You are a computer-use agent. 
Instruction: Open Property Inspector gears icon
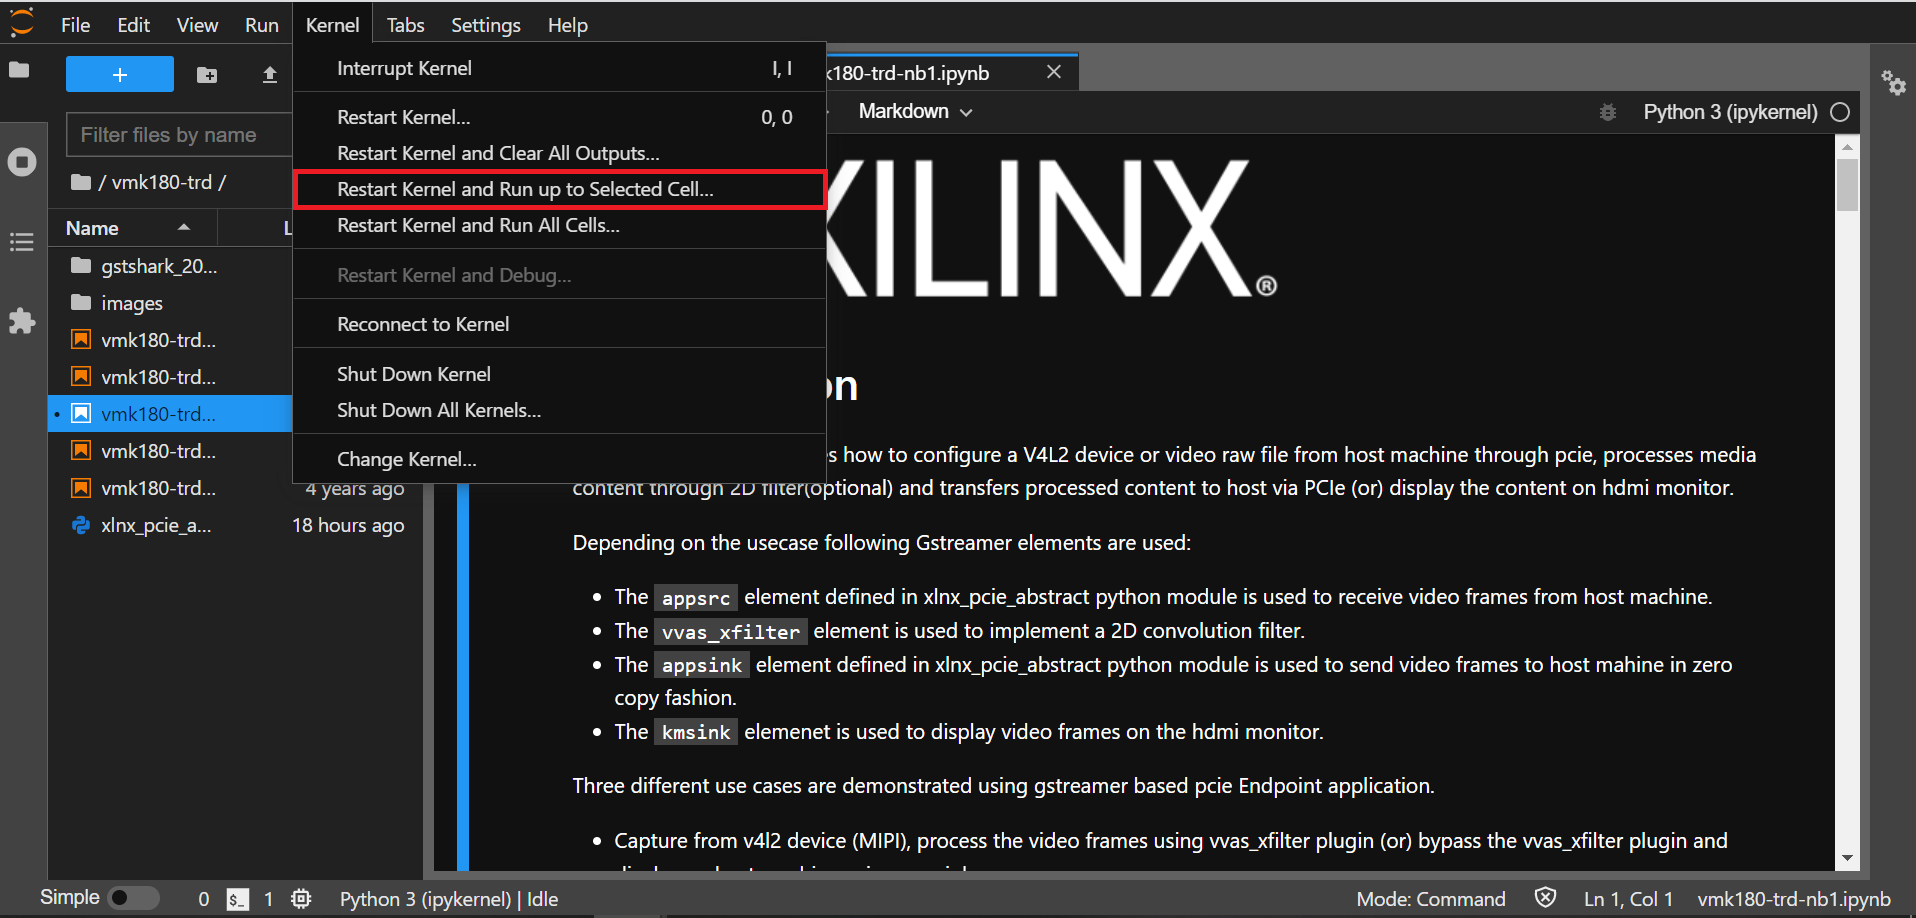(x=1893, y=82)
